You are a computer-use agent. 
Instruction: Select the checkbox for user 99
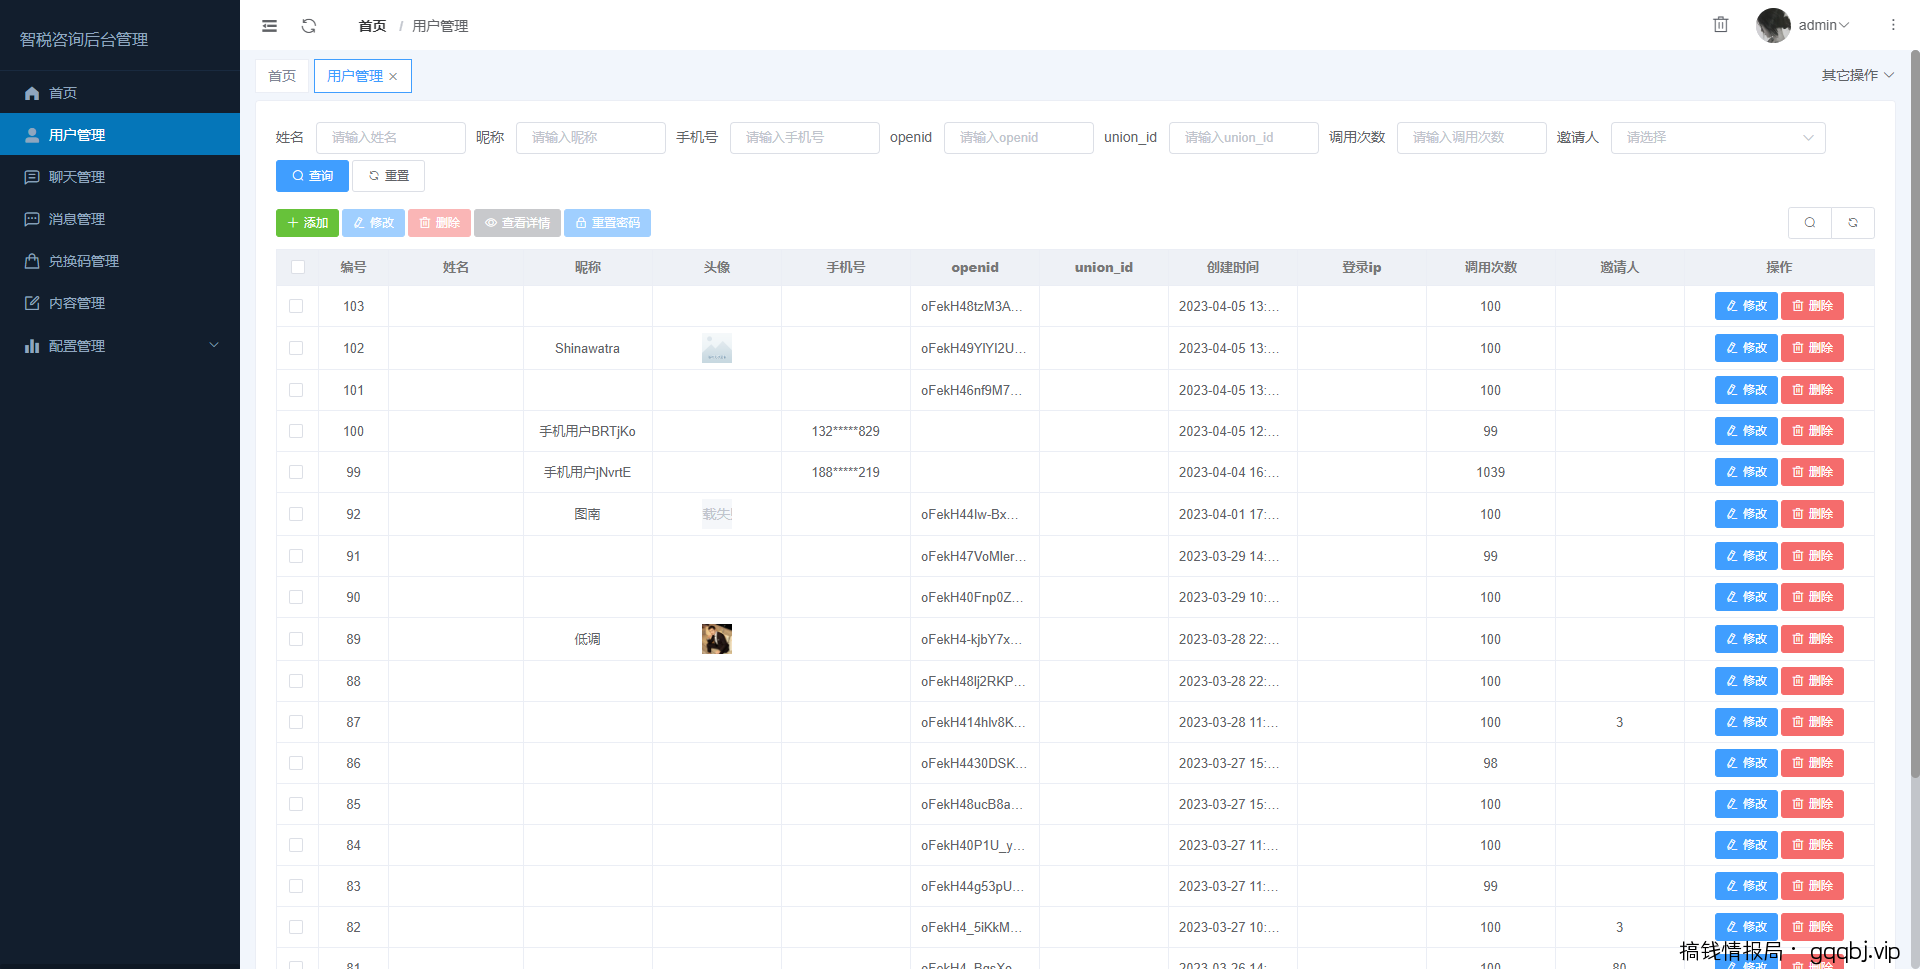coord(296,472)
